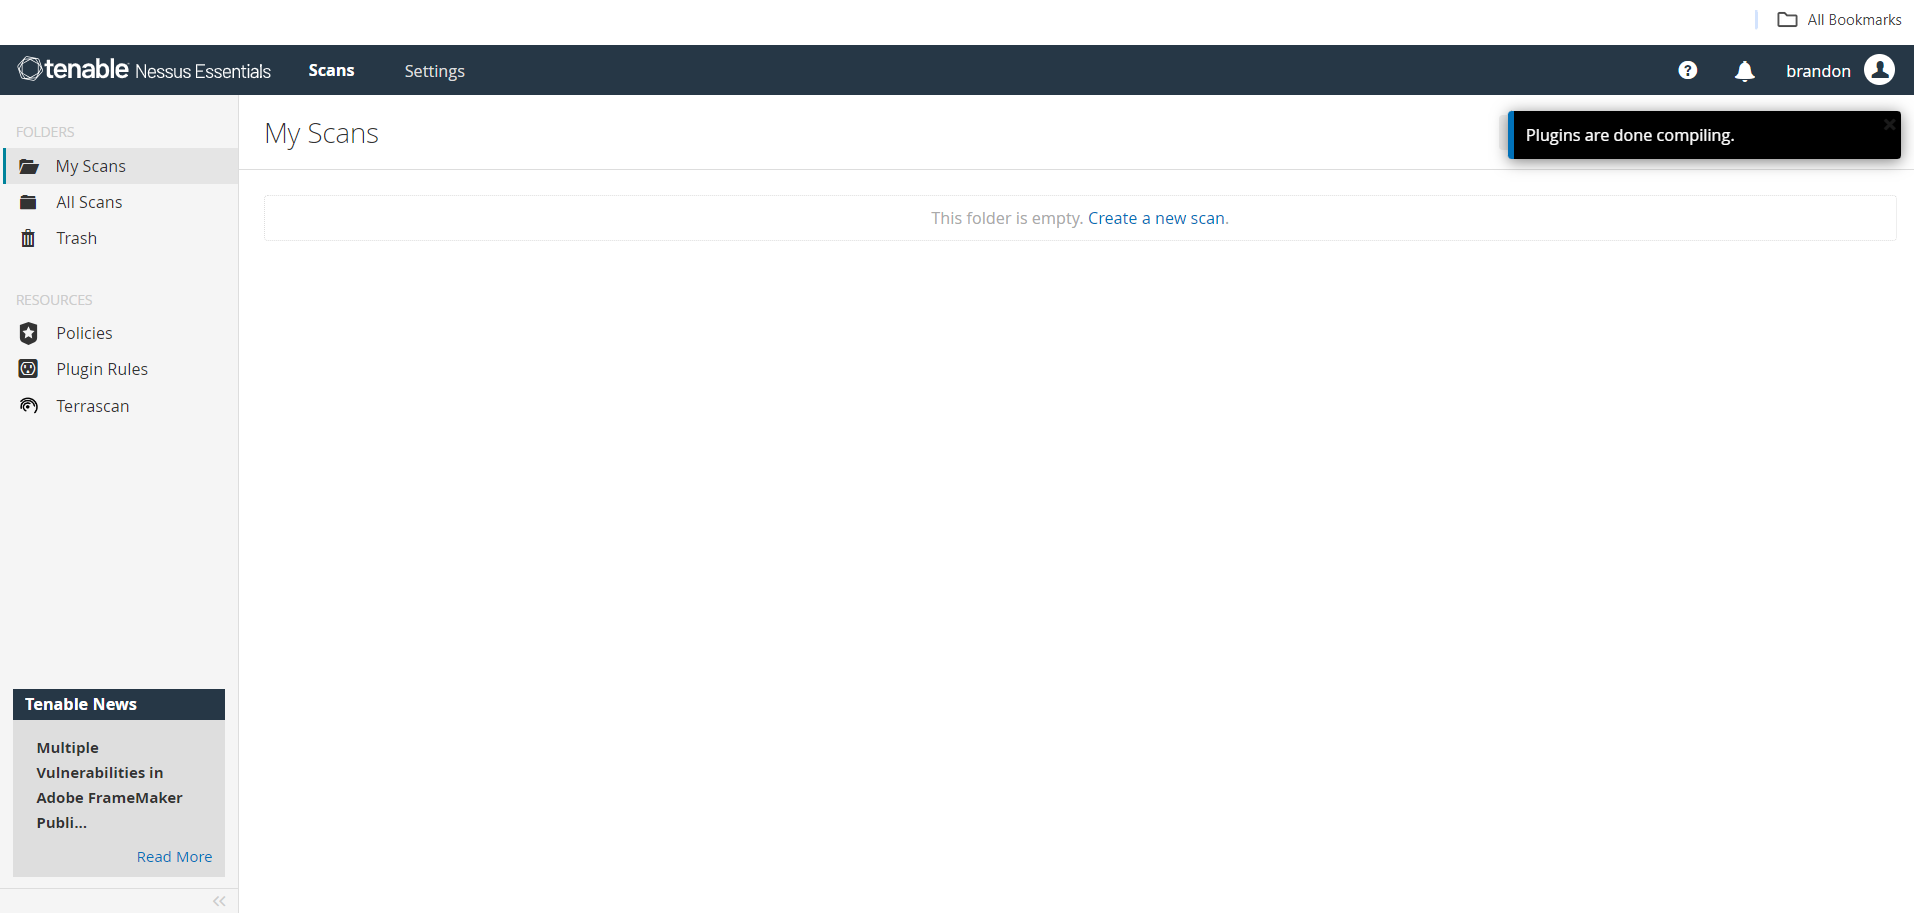Click the Adobe FrameMaker news headline

[x=109, y=785]
